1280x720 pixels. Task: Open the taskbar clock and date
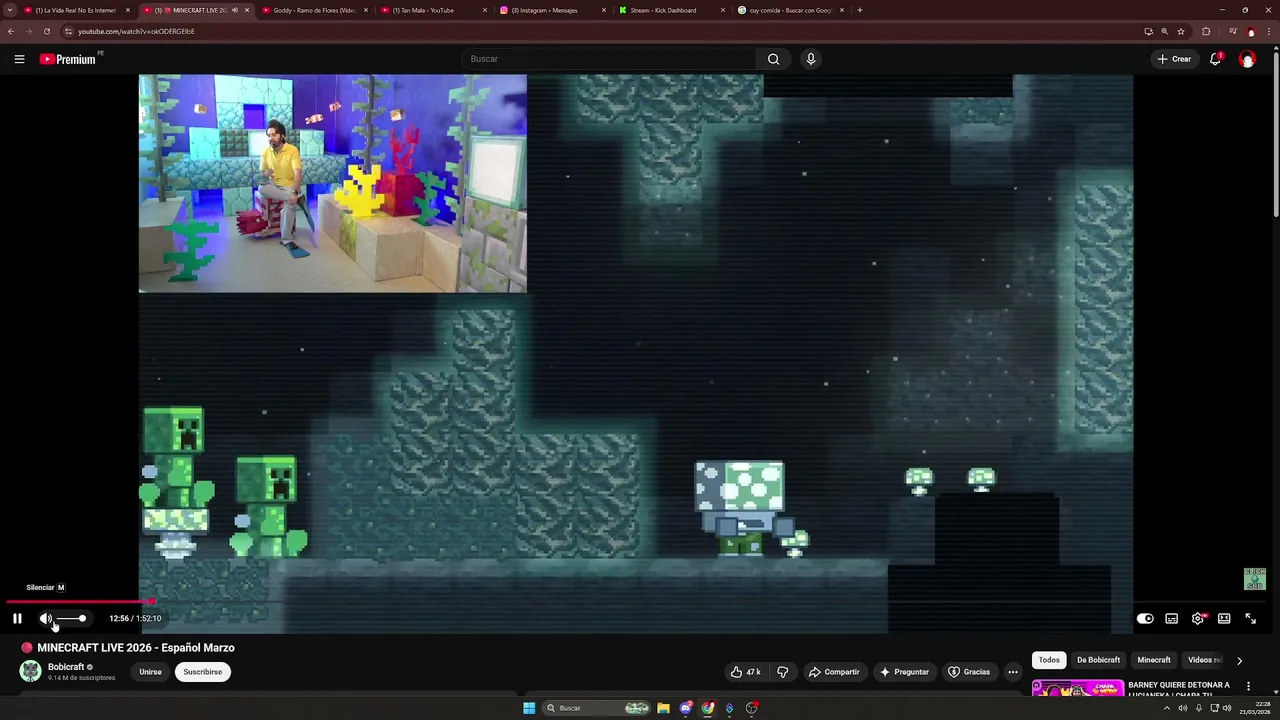pyautogui.click(x=1255, y=708)
